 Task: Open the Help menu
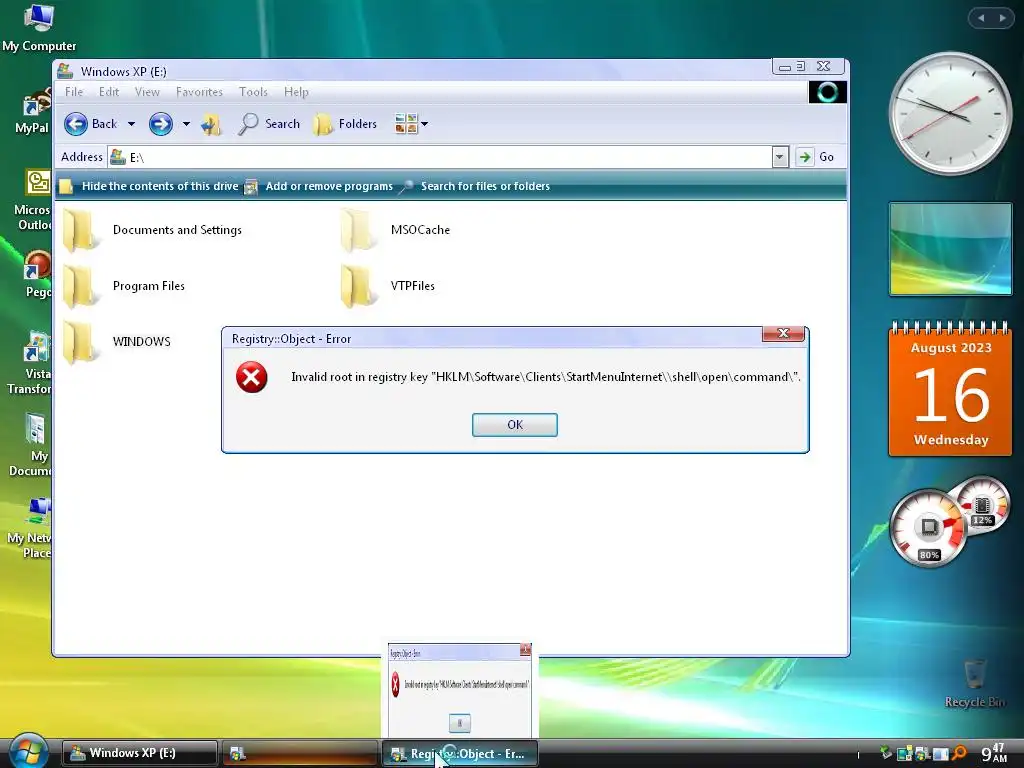click(296, 91)
